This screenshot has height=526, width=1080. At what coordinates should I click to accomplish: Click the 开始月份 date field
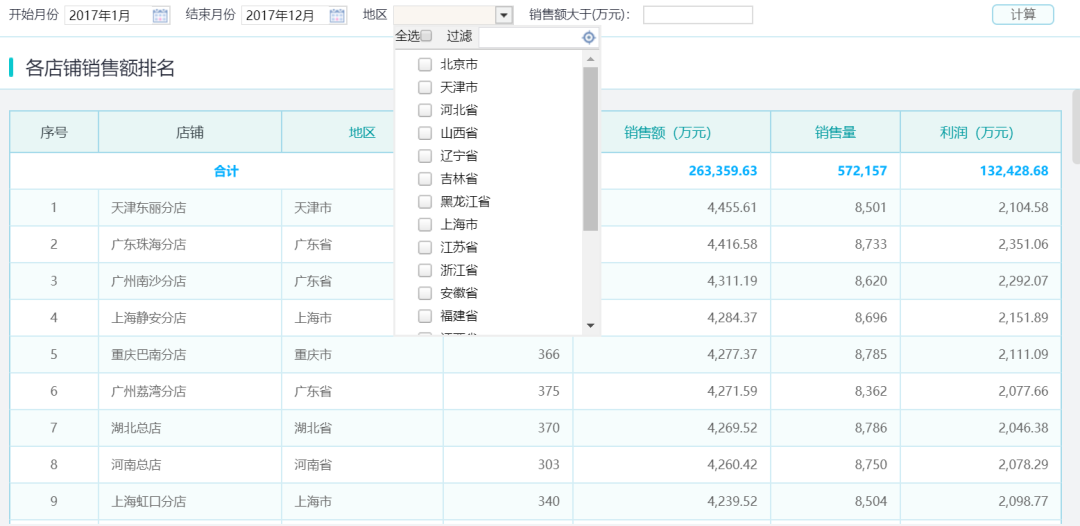point(108,15)
